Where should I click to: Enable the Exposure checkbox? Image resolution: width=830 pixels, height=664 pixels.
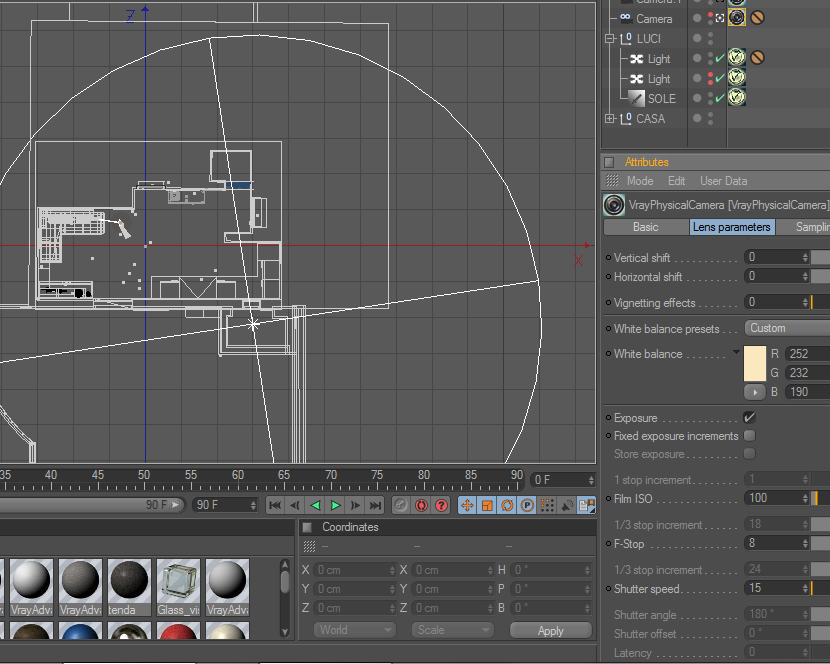[x=750, y=417]
